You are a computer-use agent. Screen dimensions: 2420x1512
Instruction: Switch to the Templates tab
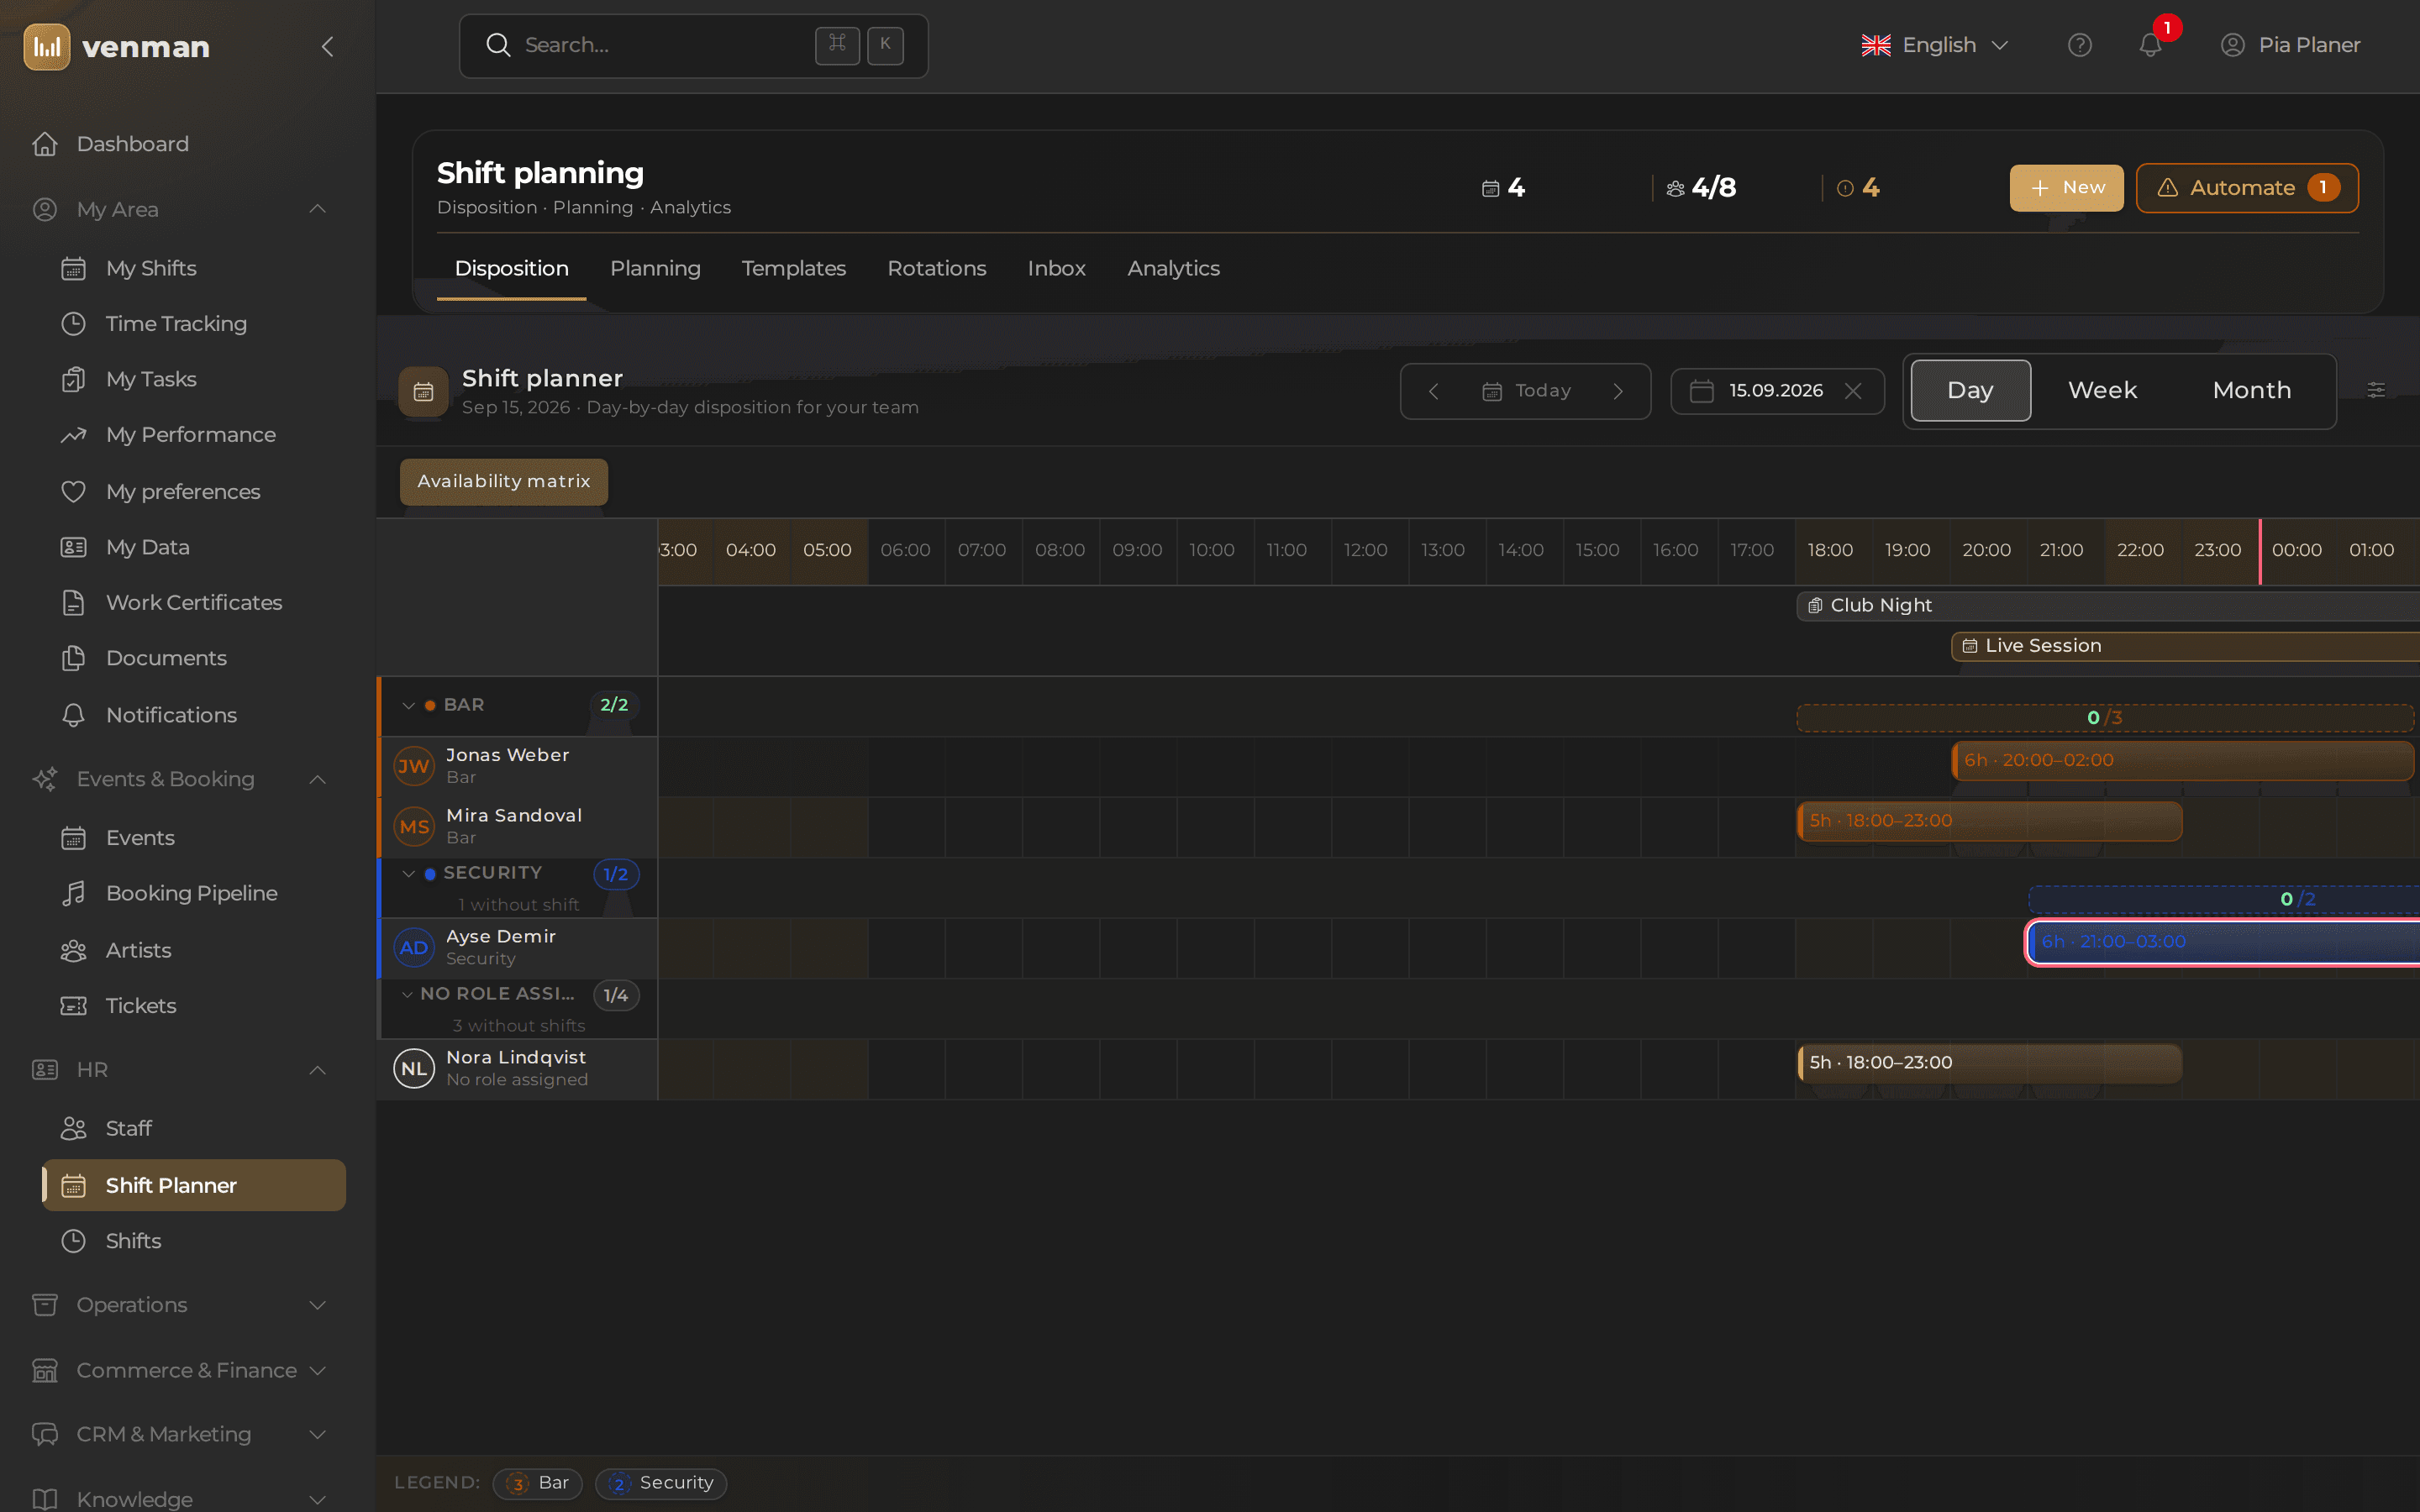tap(794, 269)
